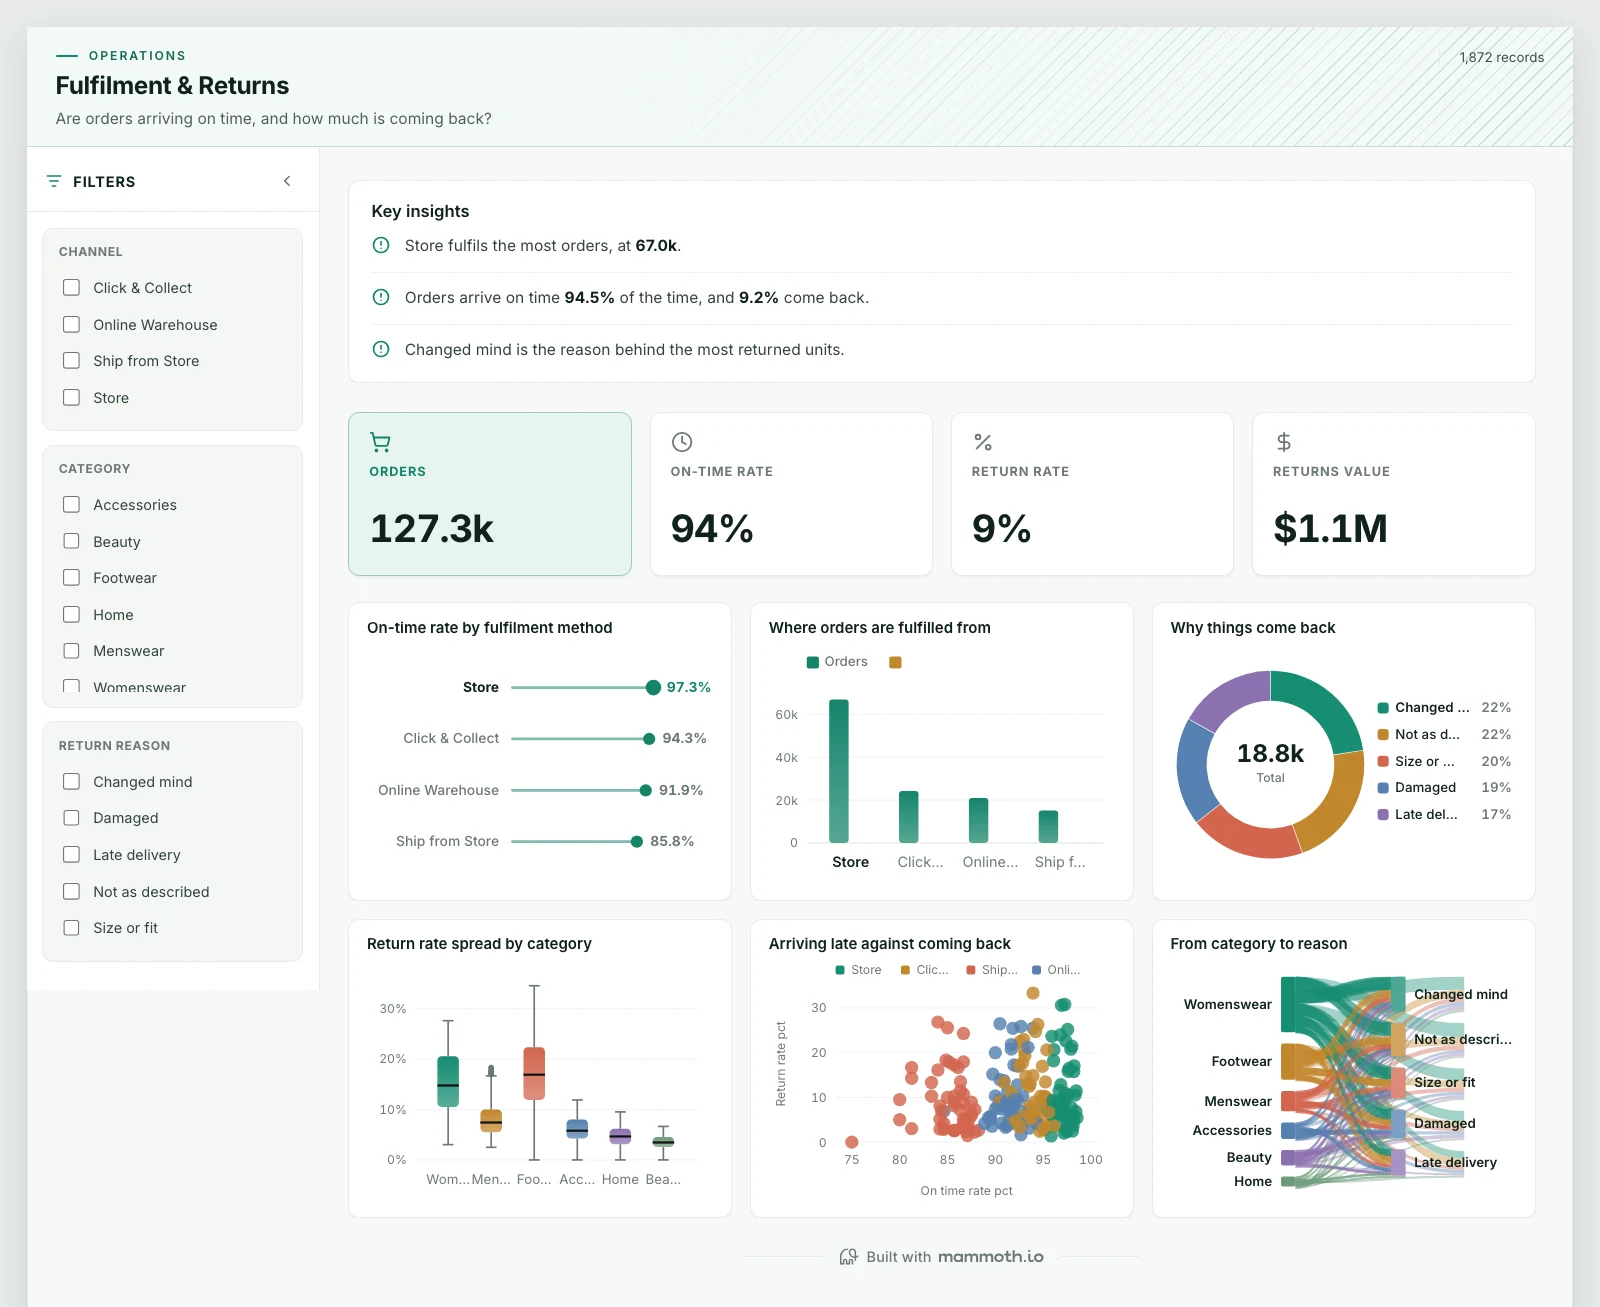Tick the Damaged return reason checkbox
Image resolution: width=1600 pixels, height=1307 pixels.
click(x=71, y=818)
